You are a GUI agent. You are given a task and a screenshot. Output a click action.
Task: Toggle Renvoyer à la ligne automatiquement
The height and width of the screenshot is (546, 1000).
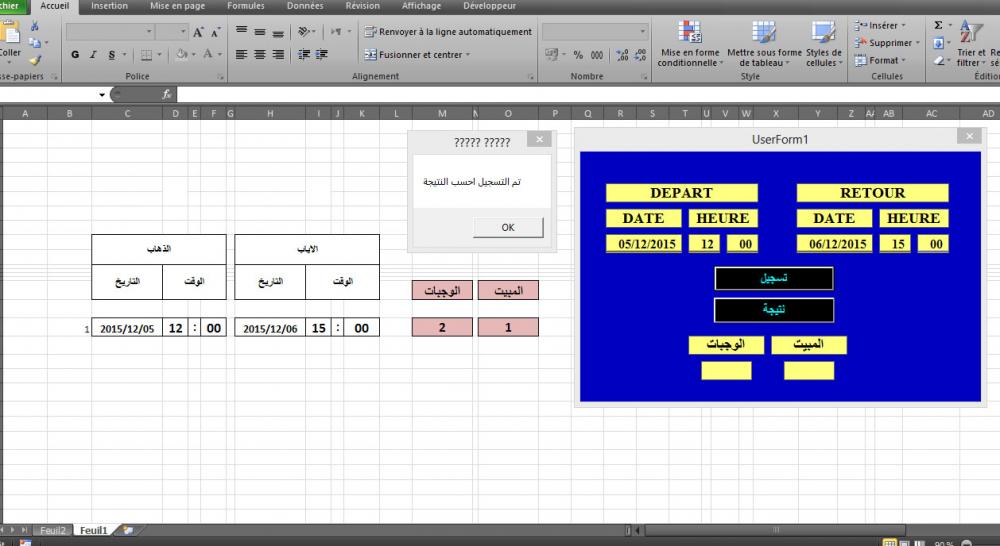(x=448, y=32)
